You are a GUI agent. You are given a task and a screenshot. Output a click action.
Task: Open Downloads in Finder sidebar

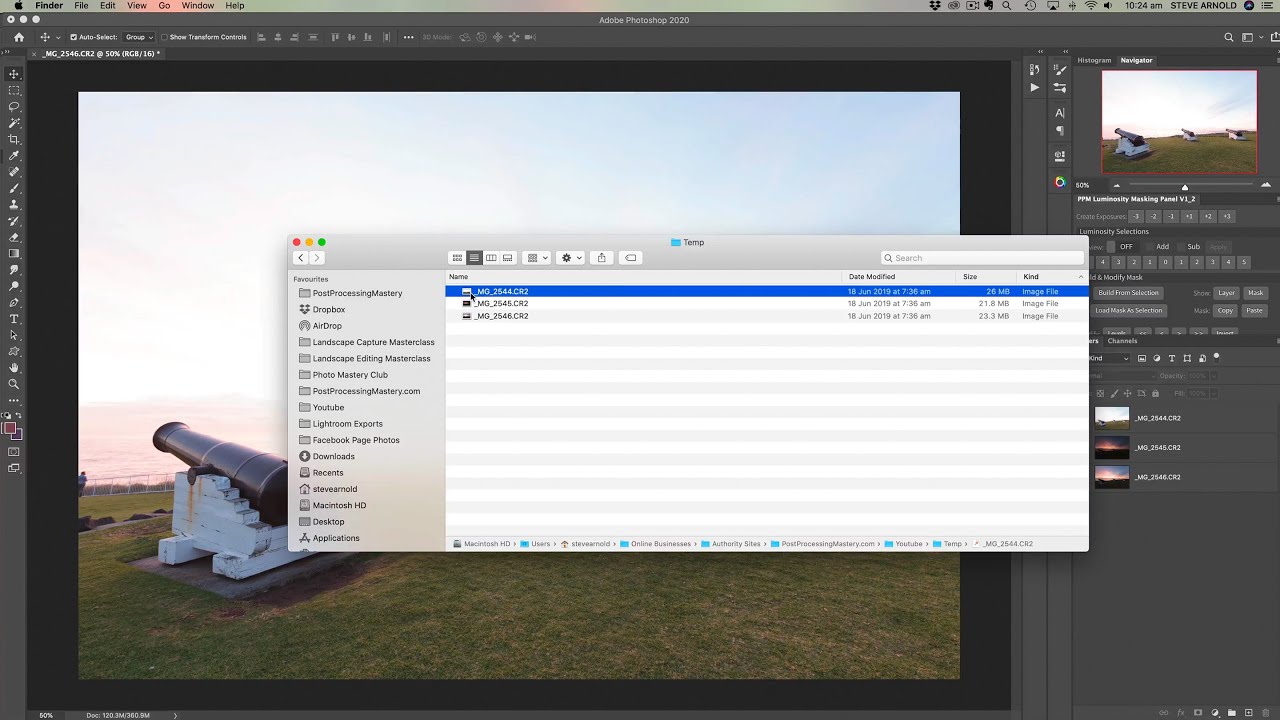(333, 456)
